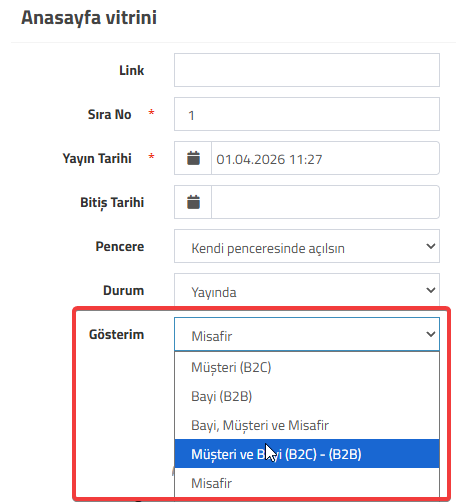This screenshot has height=502, width=456.
Task: Click the Gösterim field label
Action: pyautogui.click(x=116, y=334)
